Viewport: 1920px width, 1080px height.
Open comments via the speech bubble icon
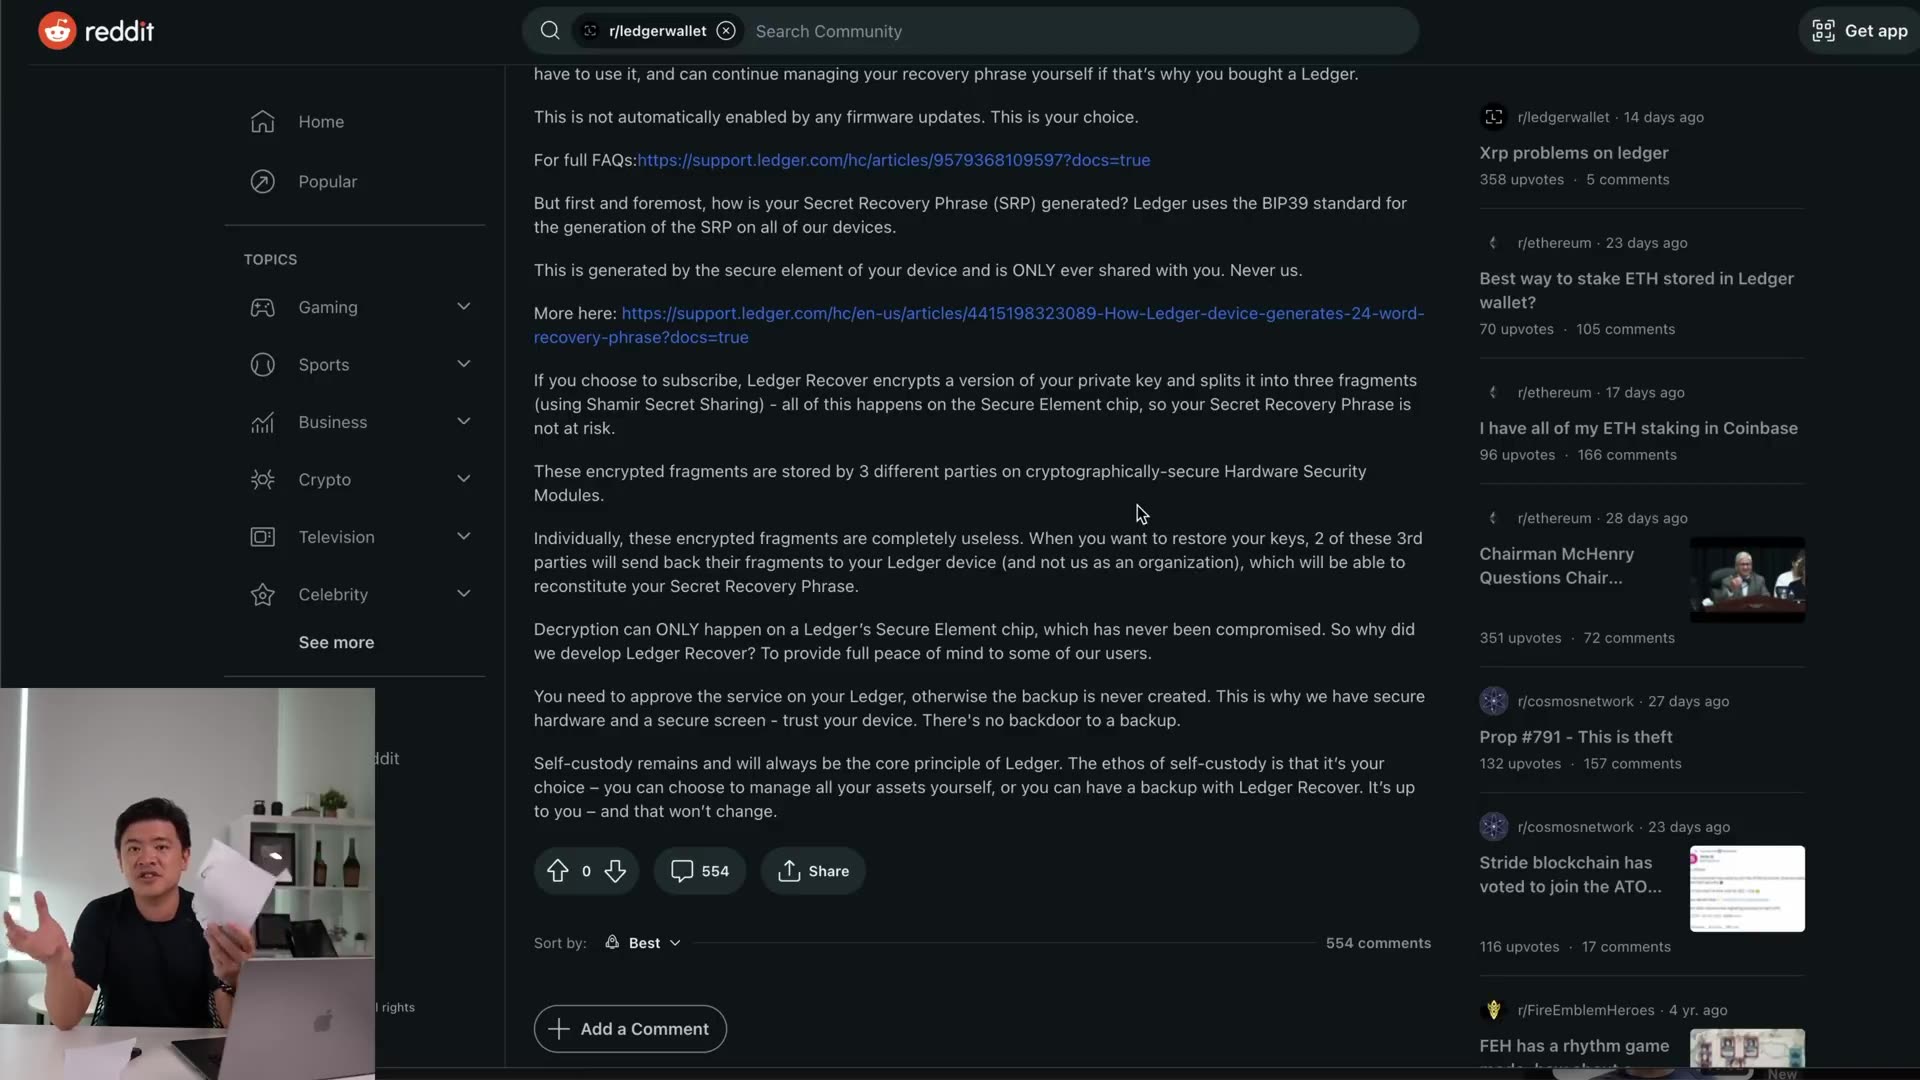click(683, 870)
